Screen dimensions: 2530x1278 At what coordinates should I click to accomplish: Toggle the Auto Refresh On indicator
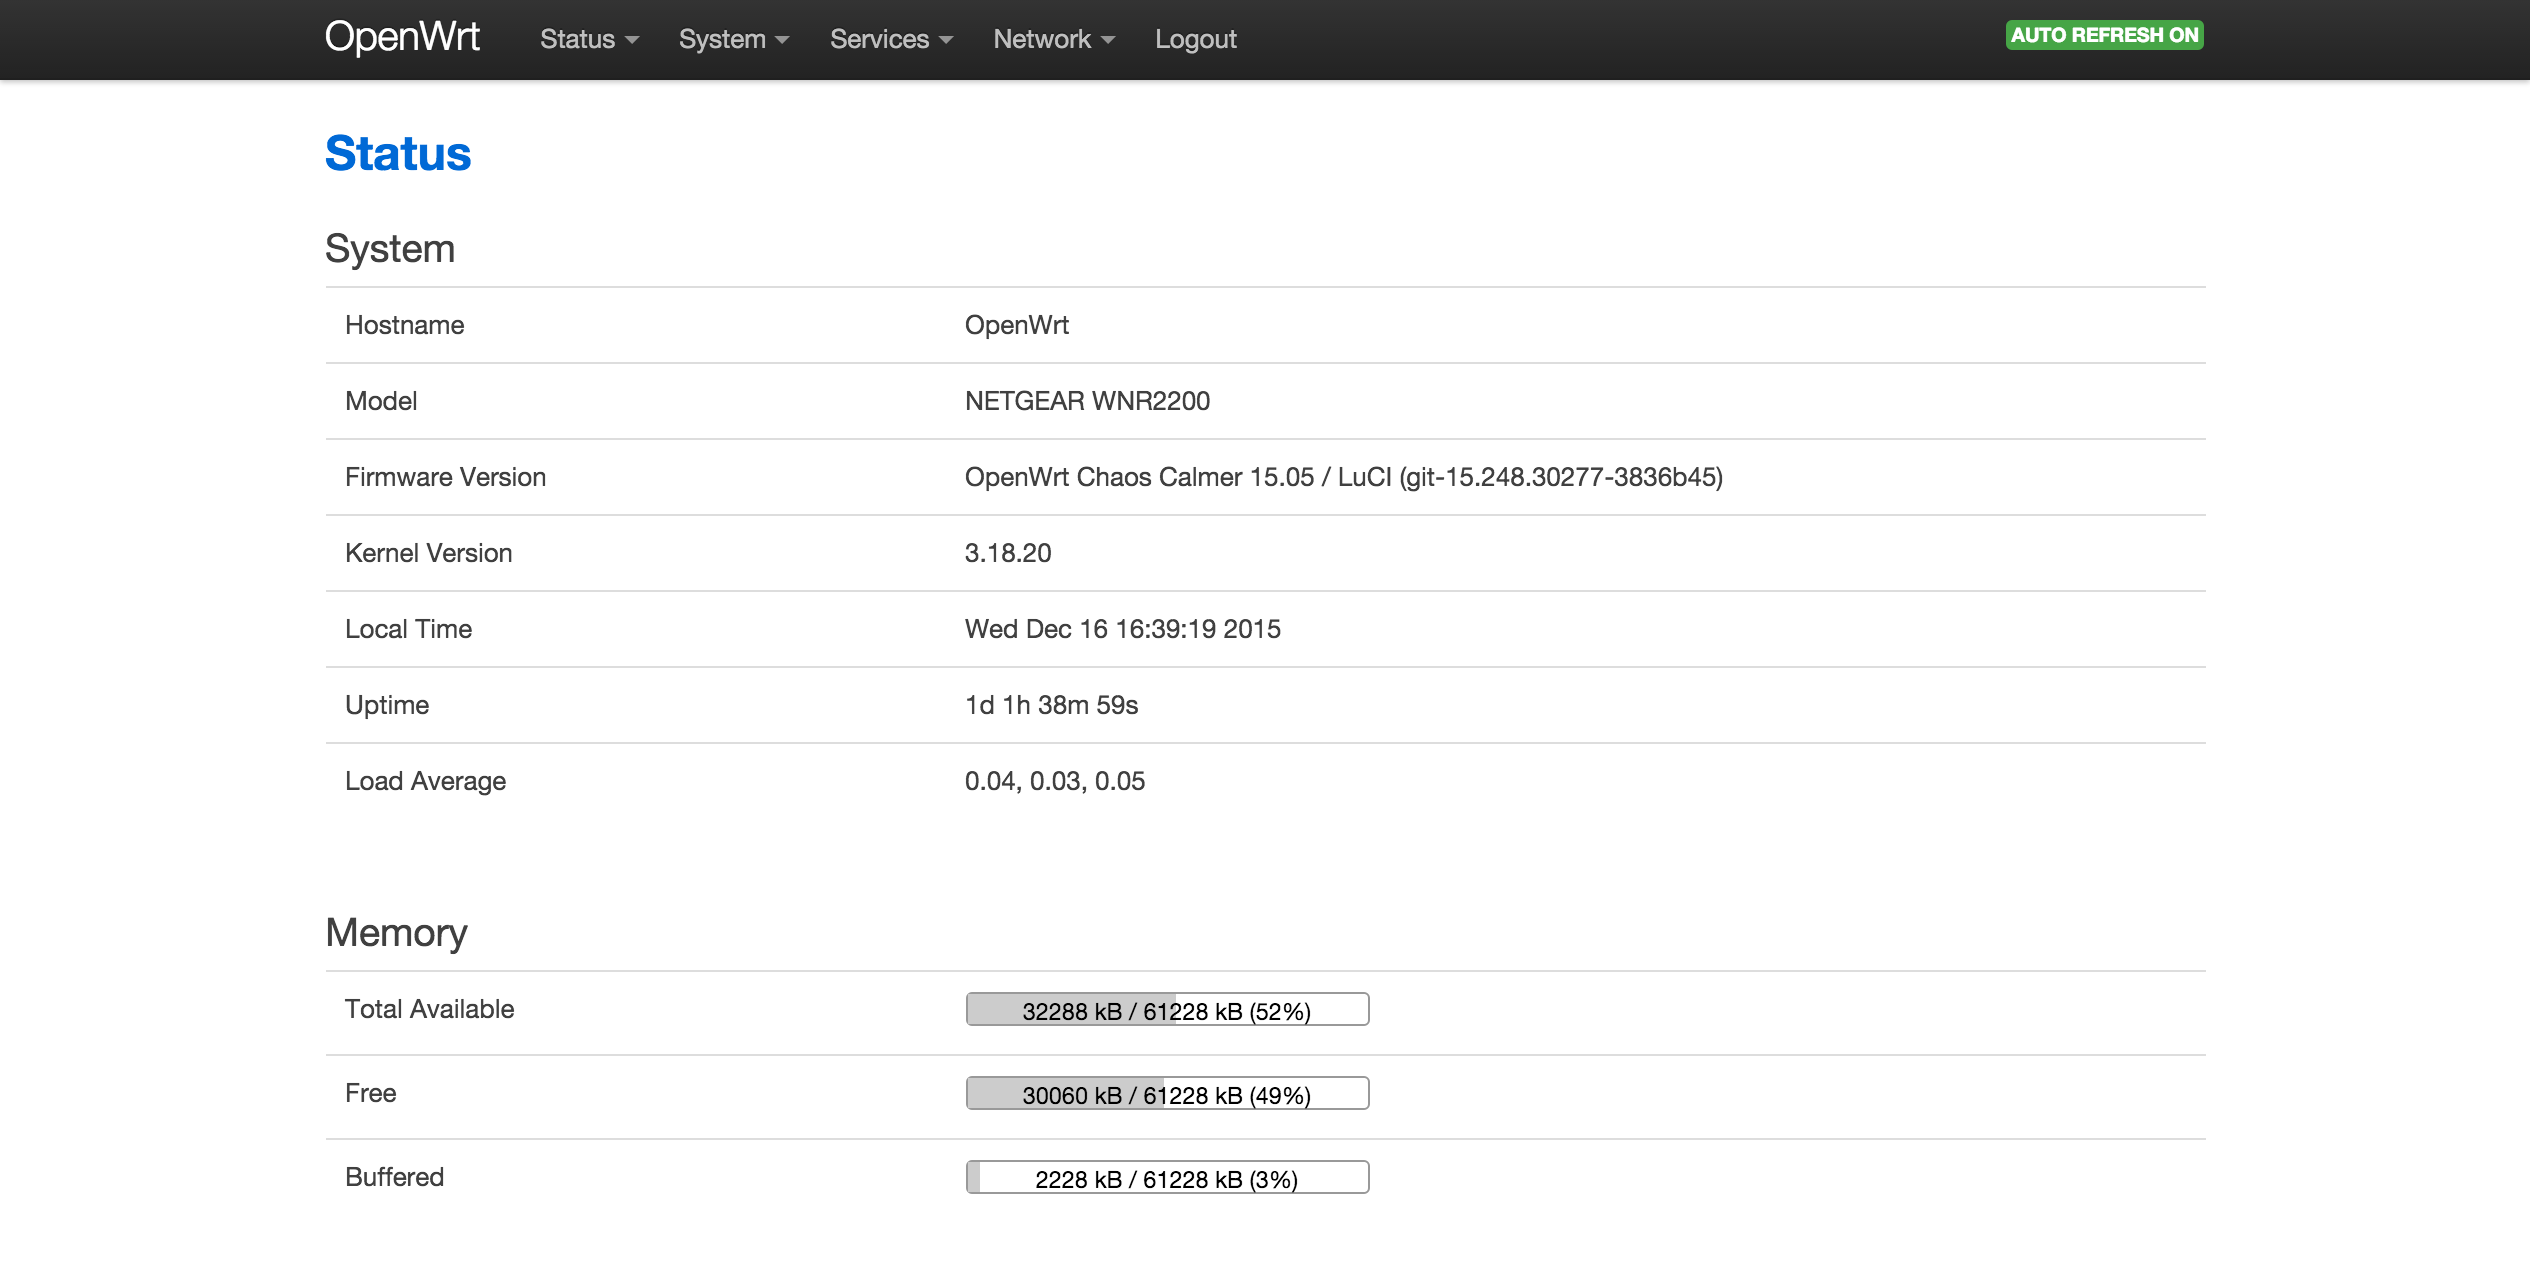tap(2104, 35)
